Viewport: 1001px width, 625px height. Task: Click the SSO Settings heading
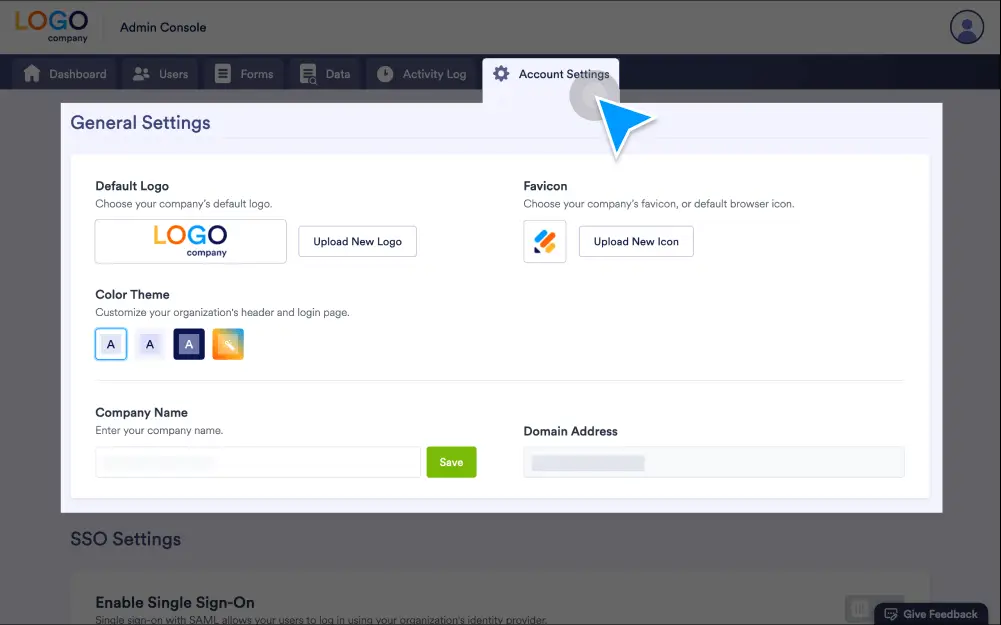coord(126,539)
